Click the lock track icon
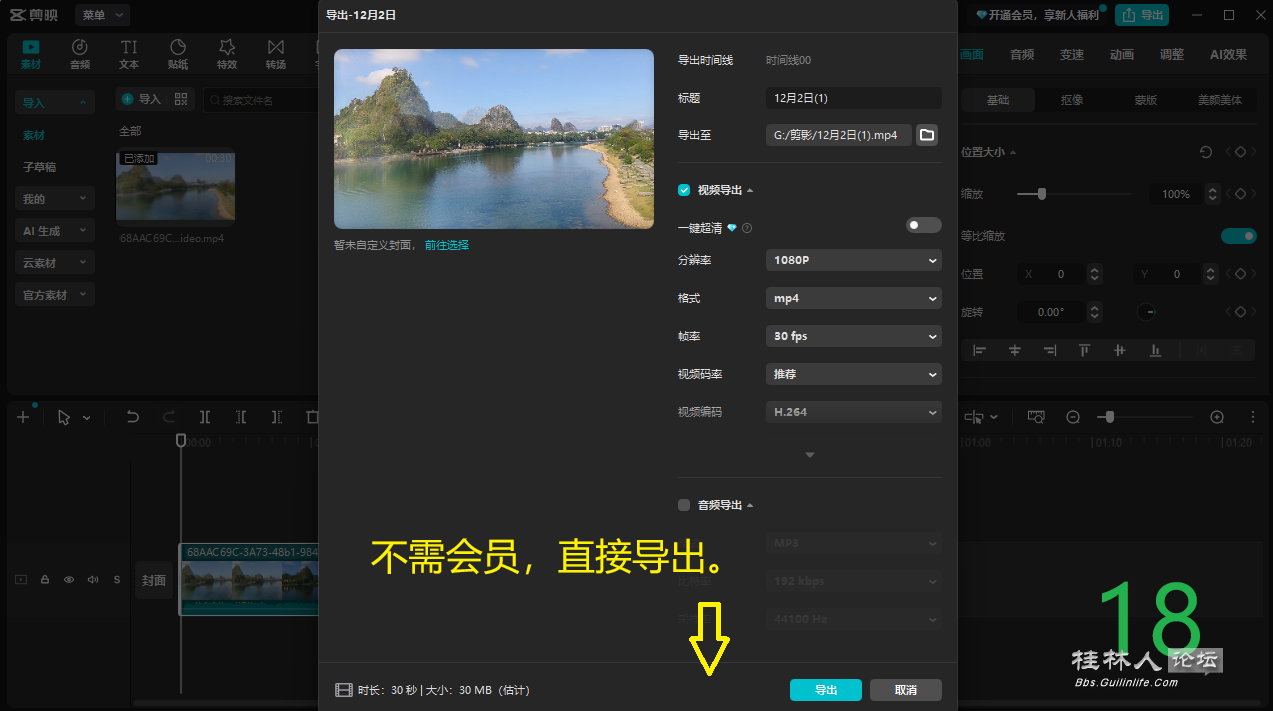The width and height of the screenshot is (1273, 711). click(x=45, y=579)
